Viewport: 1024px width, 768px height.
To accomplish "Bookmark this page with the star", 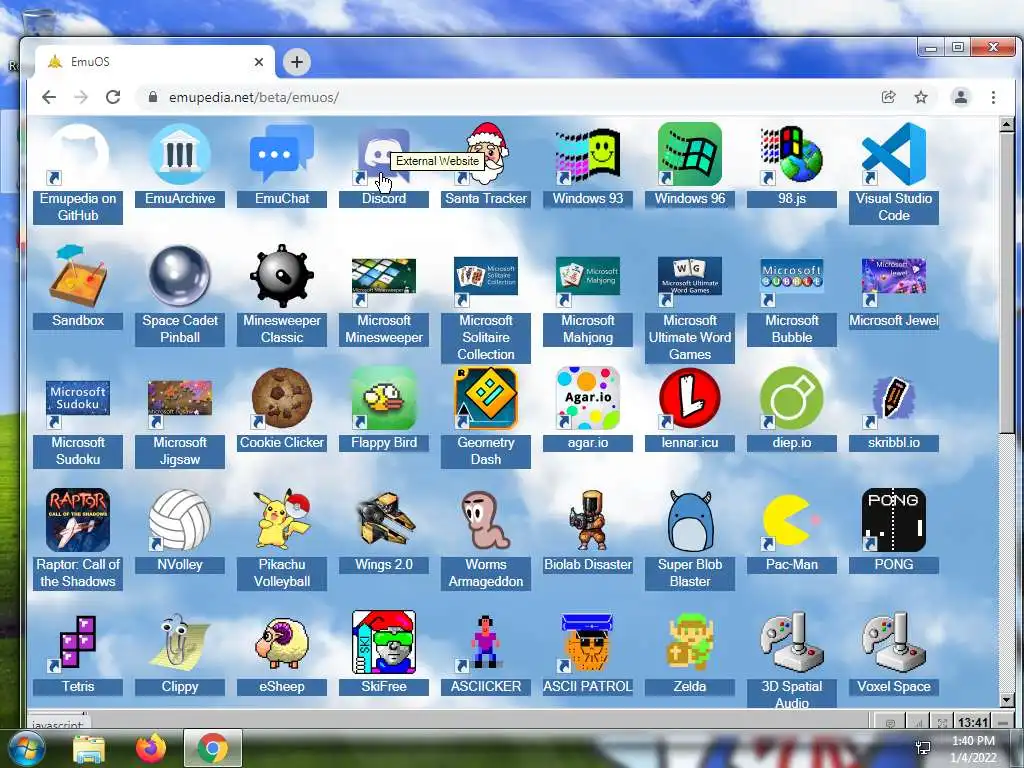I will pyautogui.click(x=921, y=97).
